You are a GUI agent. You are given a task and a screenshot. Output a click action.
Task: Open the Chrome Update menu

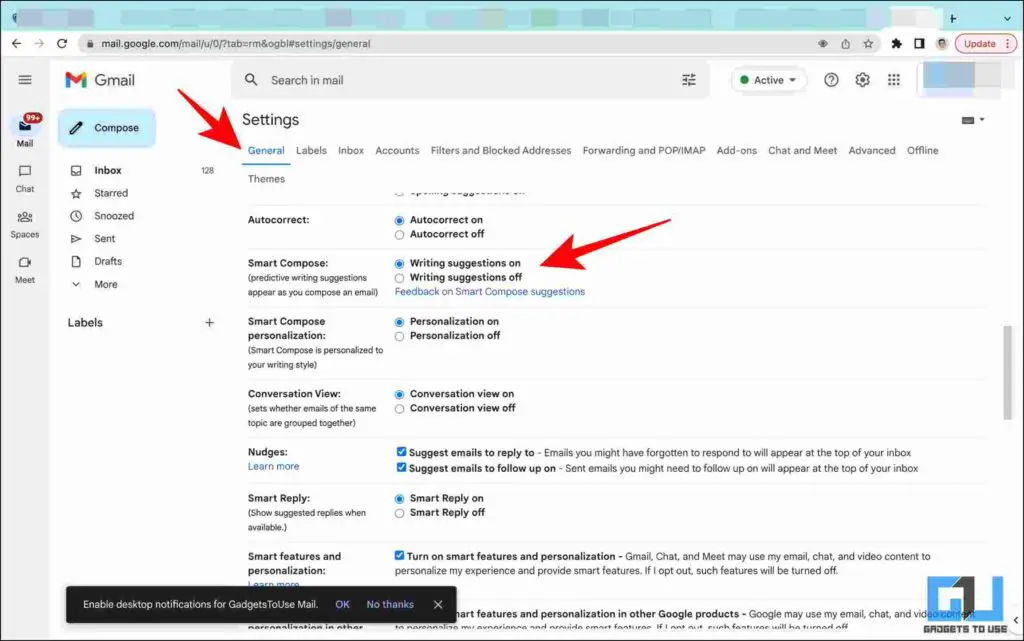[x=986, y=44]
